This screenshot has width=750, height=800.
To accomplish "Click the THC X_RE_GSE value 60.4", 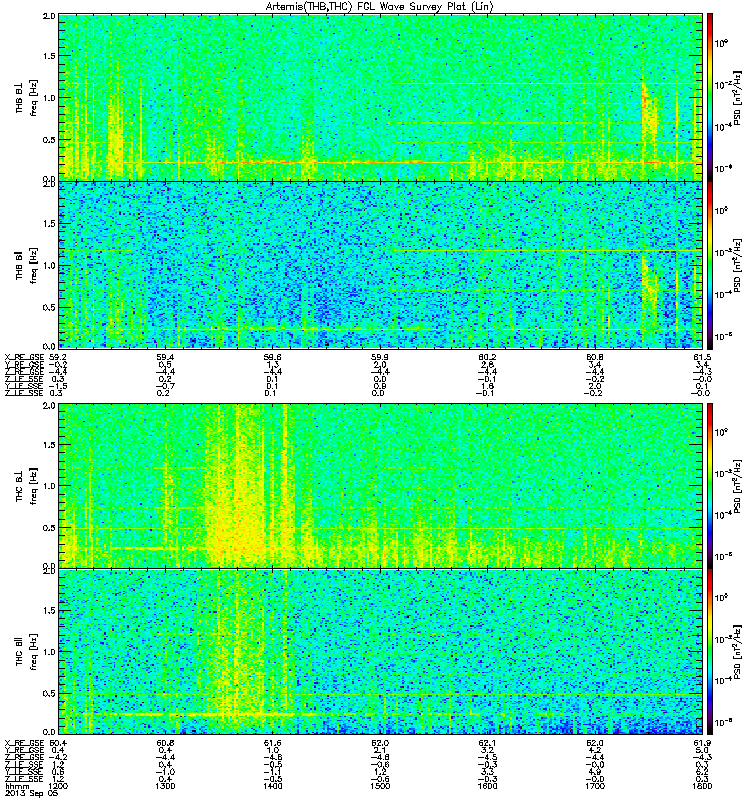I will tap(58, 743).
